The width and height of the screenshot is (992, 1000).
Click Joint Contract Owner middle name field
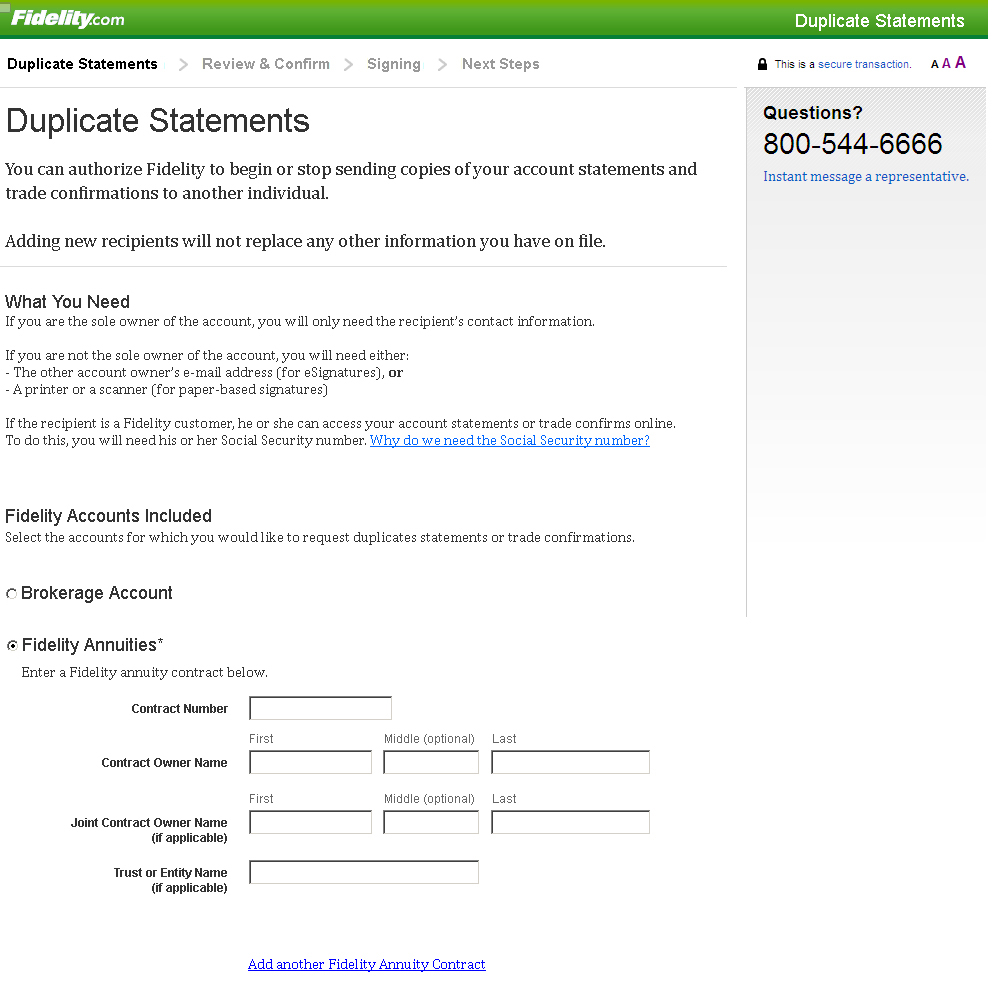point(431,822)
